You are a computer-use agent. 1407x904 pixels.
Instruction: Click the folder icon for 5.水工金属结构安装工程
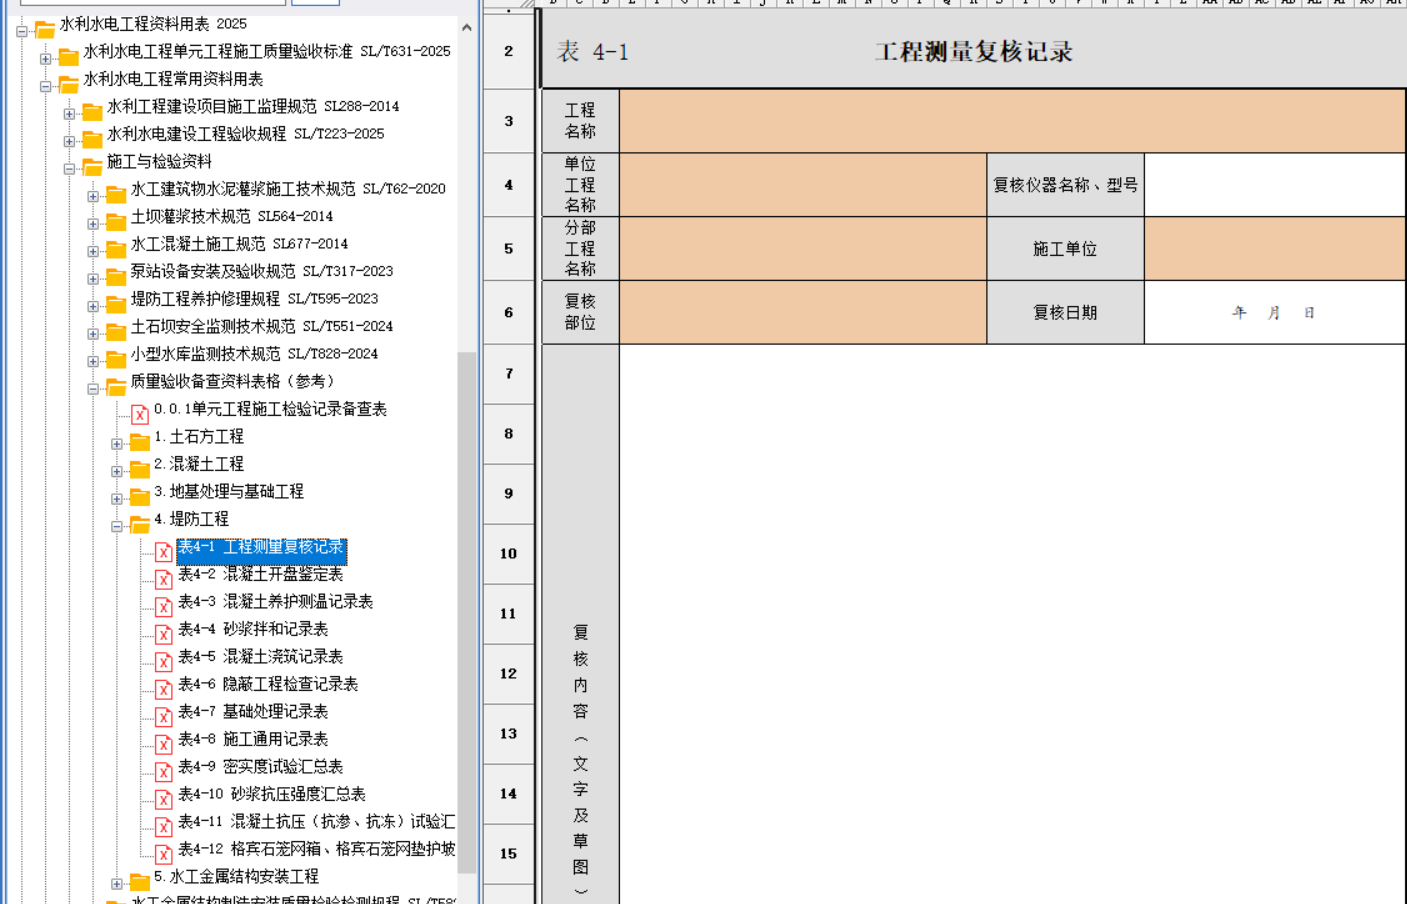click(x=139, y=880)
